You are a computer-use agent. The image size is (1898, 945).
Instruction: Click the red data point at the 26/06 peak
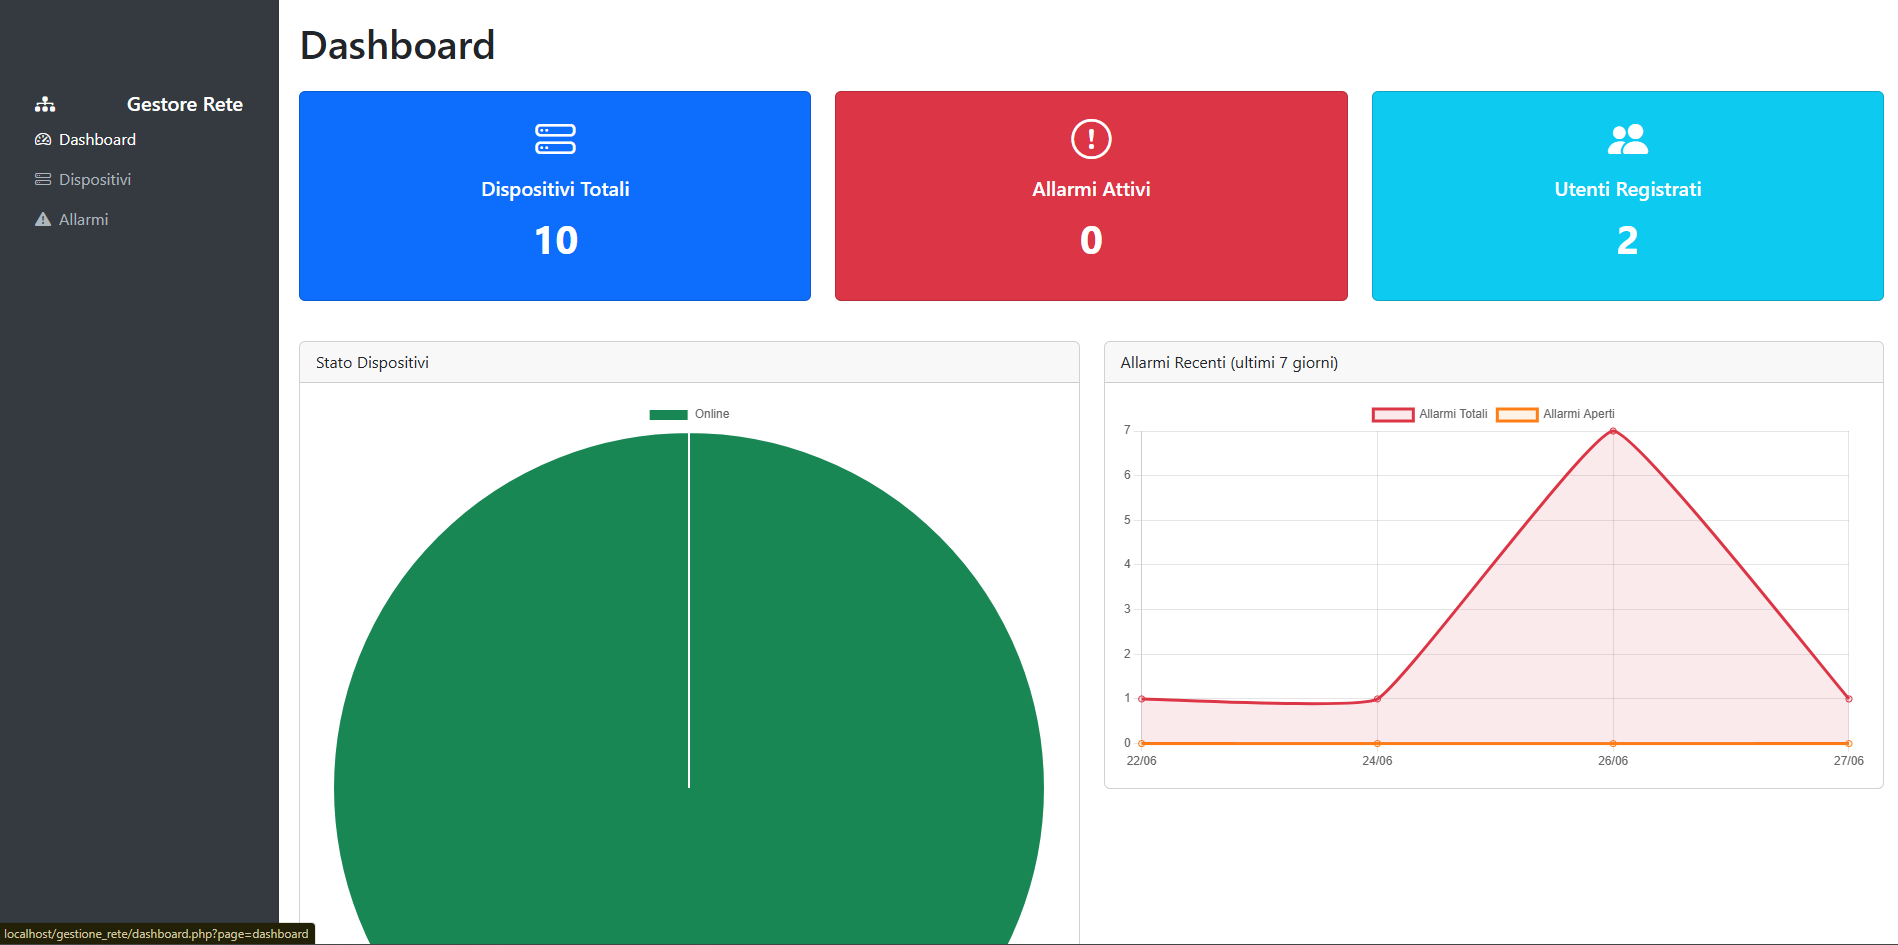click(1613, 430)
